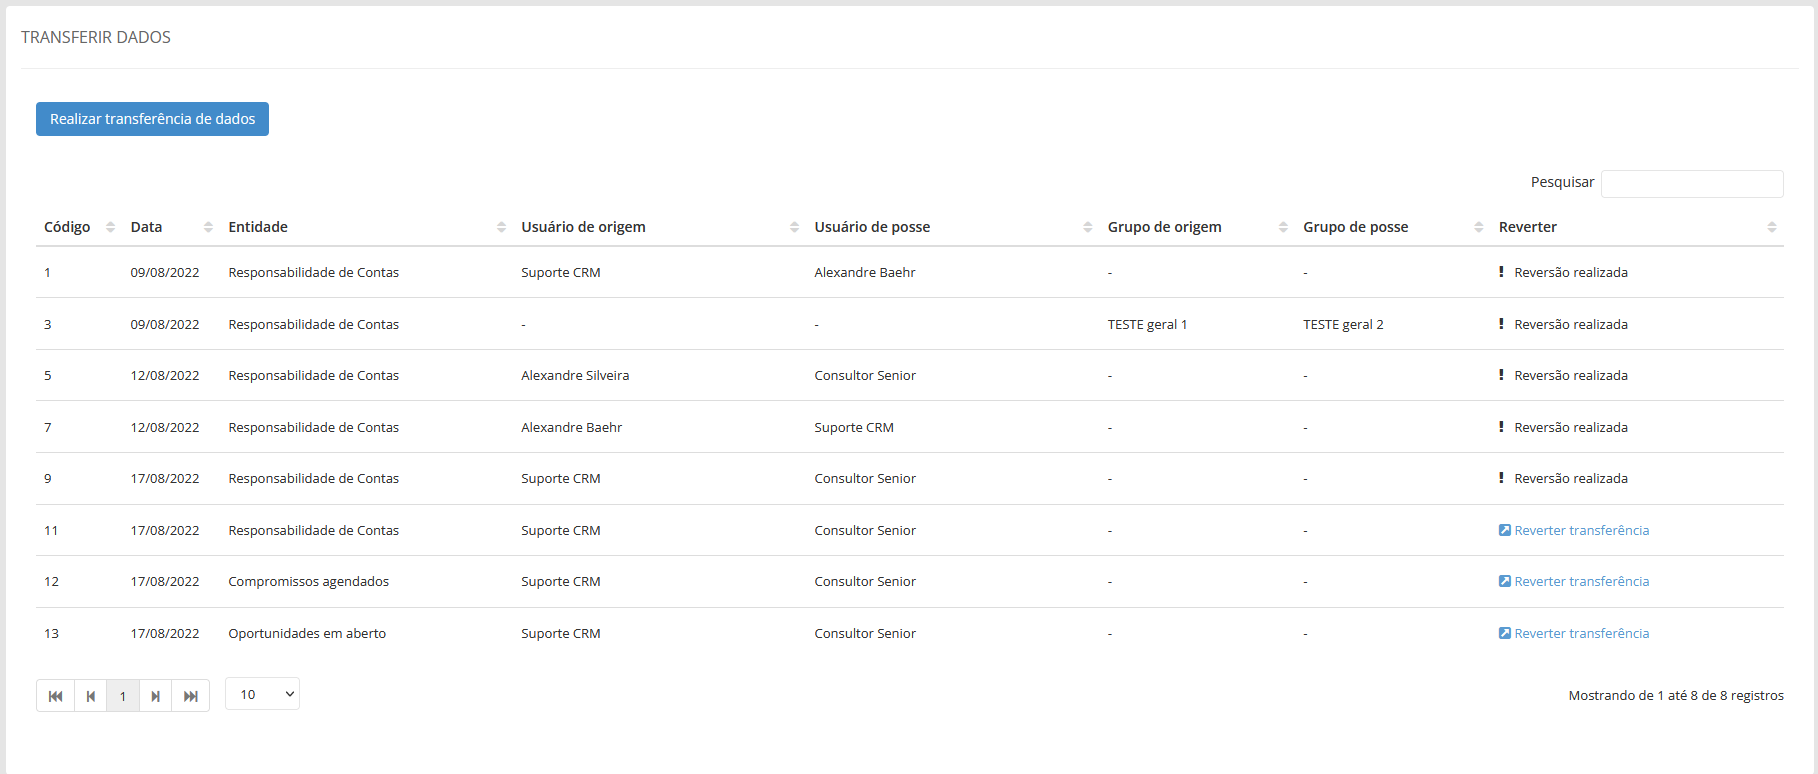This screenshot has width=1818, height=774.
Task: Go to the first page of records
Action: tap(56, 696)
